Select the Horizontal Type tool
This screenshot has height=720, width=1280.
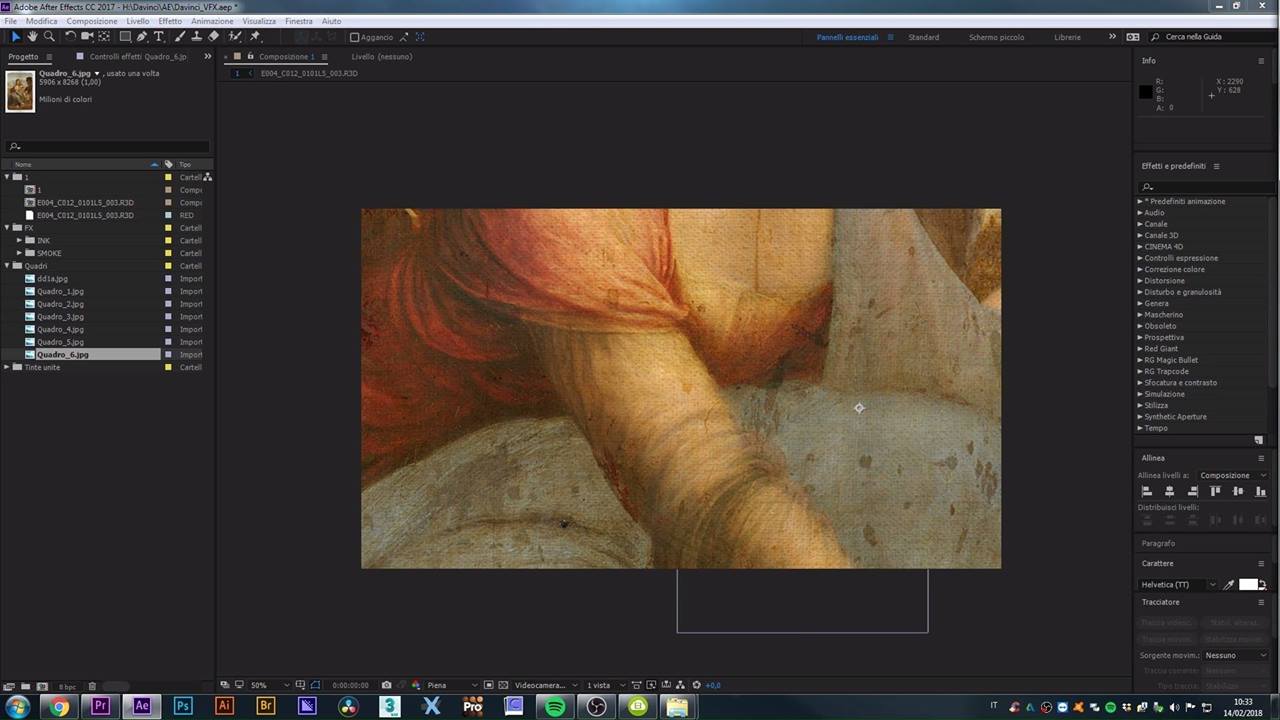point(158,37)
